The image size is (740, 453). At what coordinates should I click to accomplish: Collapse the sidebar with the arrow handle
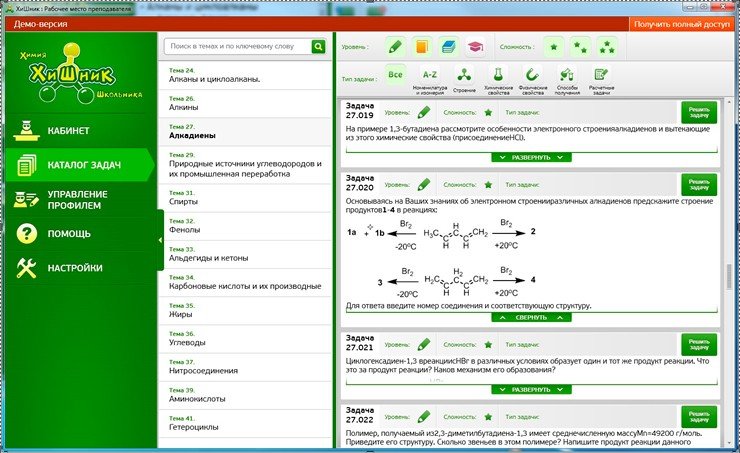point(160,240)
